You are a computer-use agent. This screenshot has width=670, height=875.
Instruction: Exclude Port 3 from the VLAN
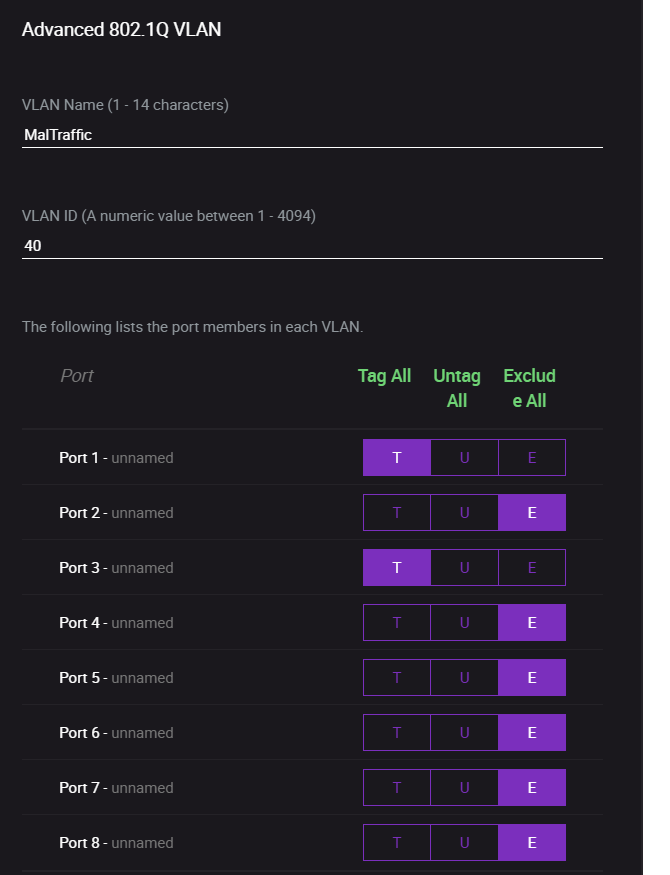[532, 568]
